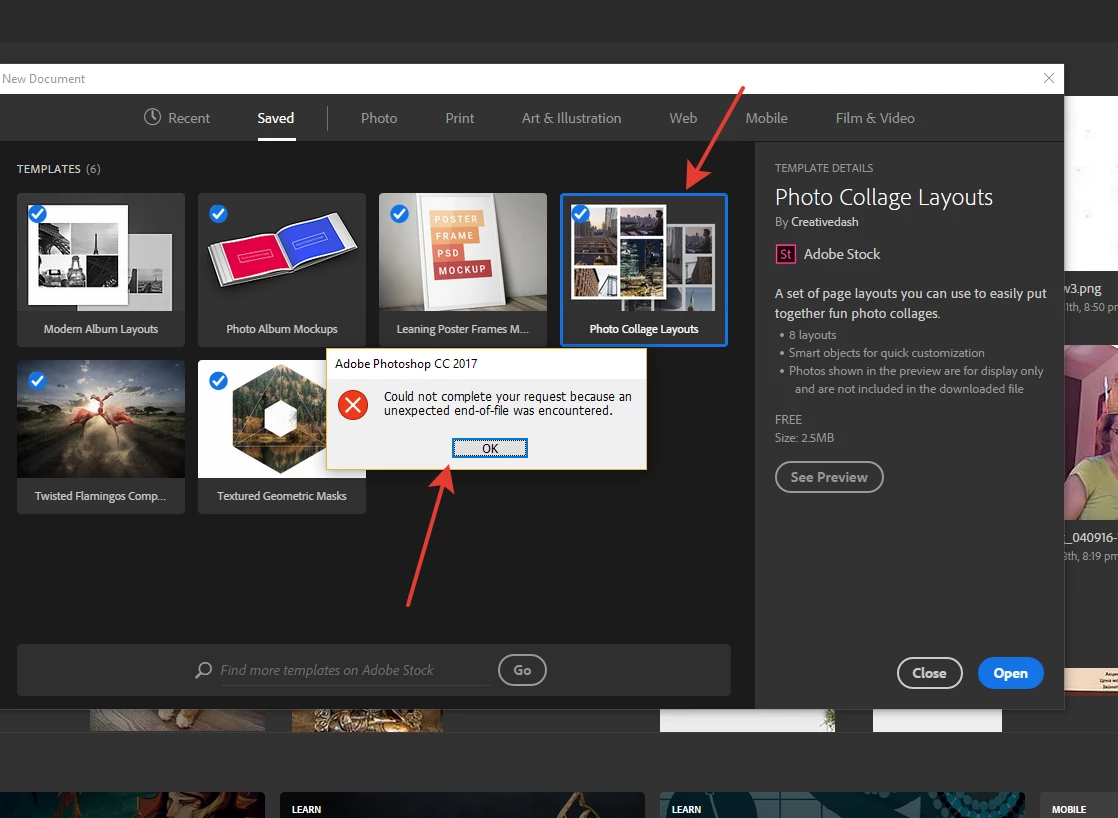Image resolution: width=1118 pixels, height=818 pixels.
Task: Click the FREE price label
Action: [x=789, y=419]
